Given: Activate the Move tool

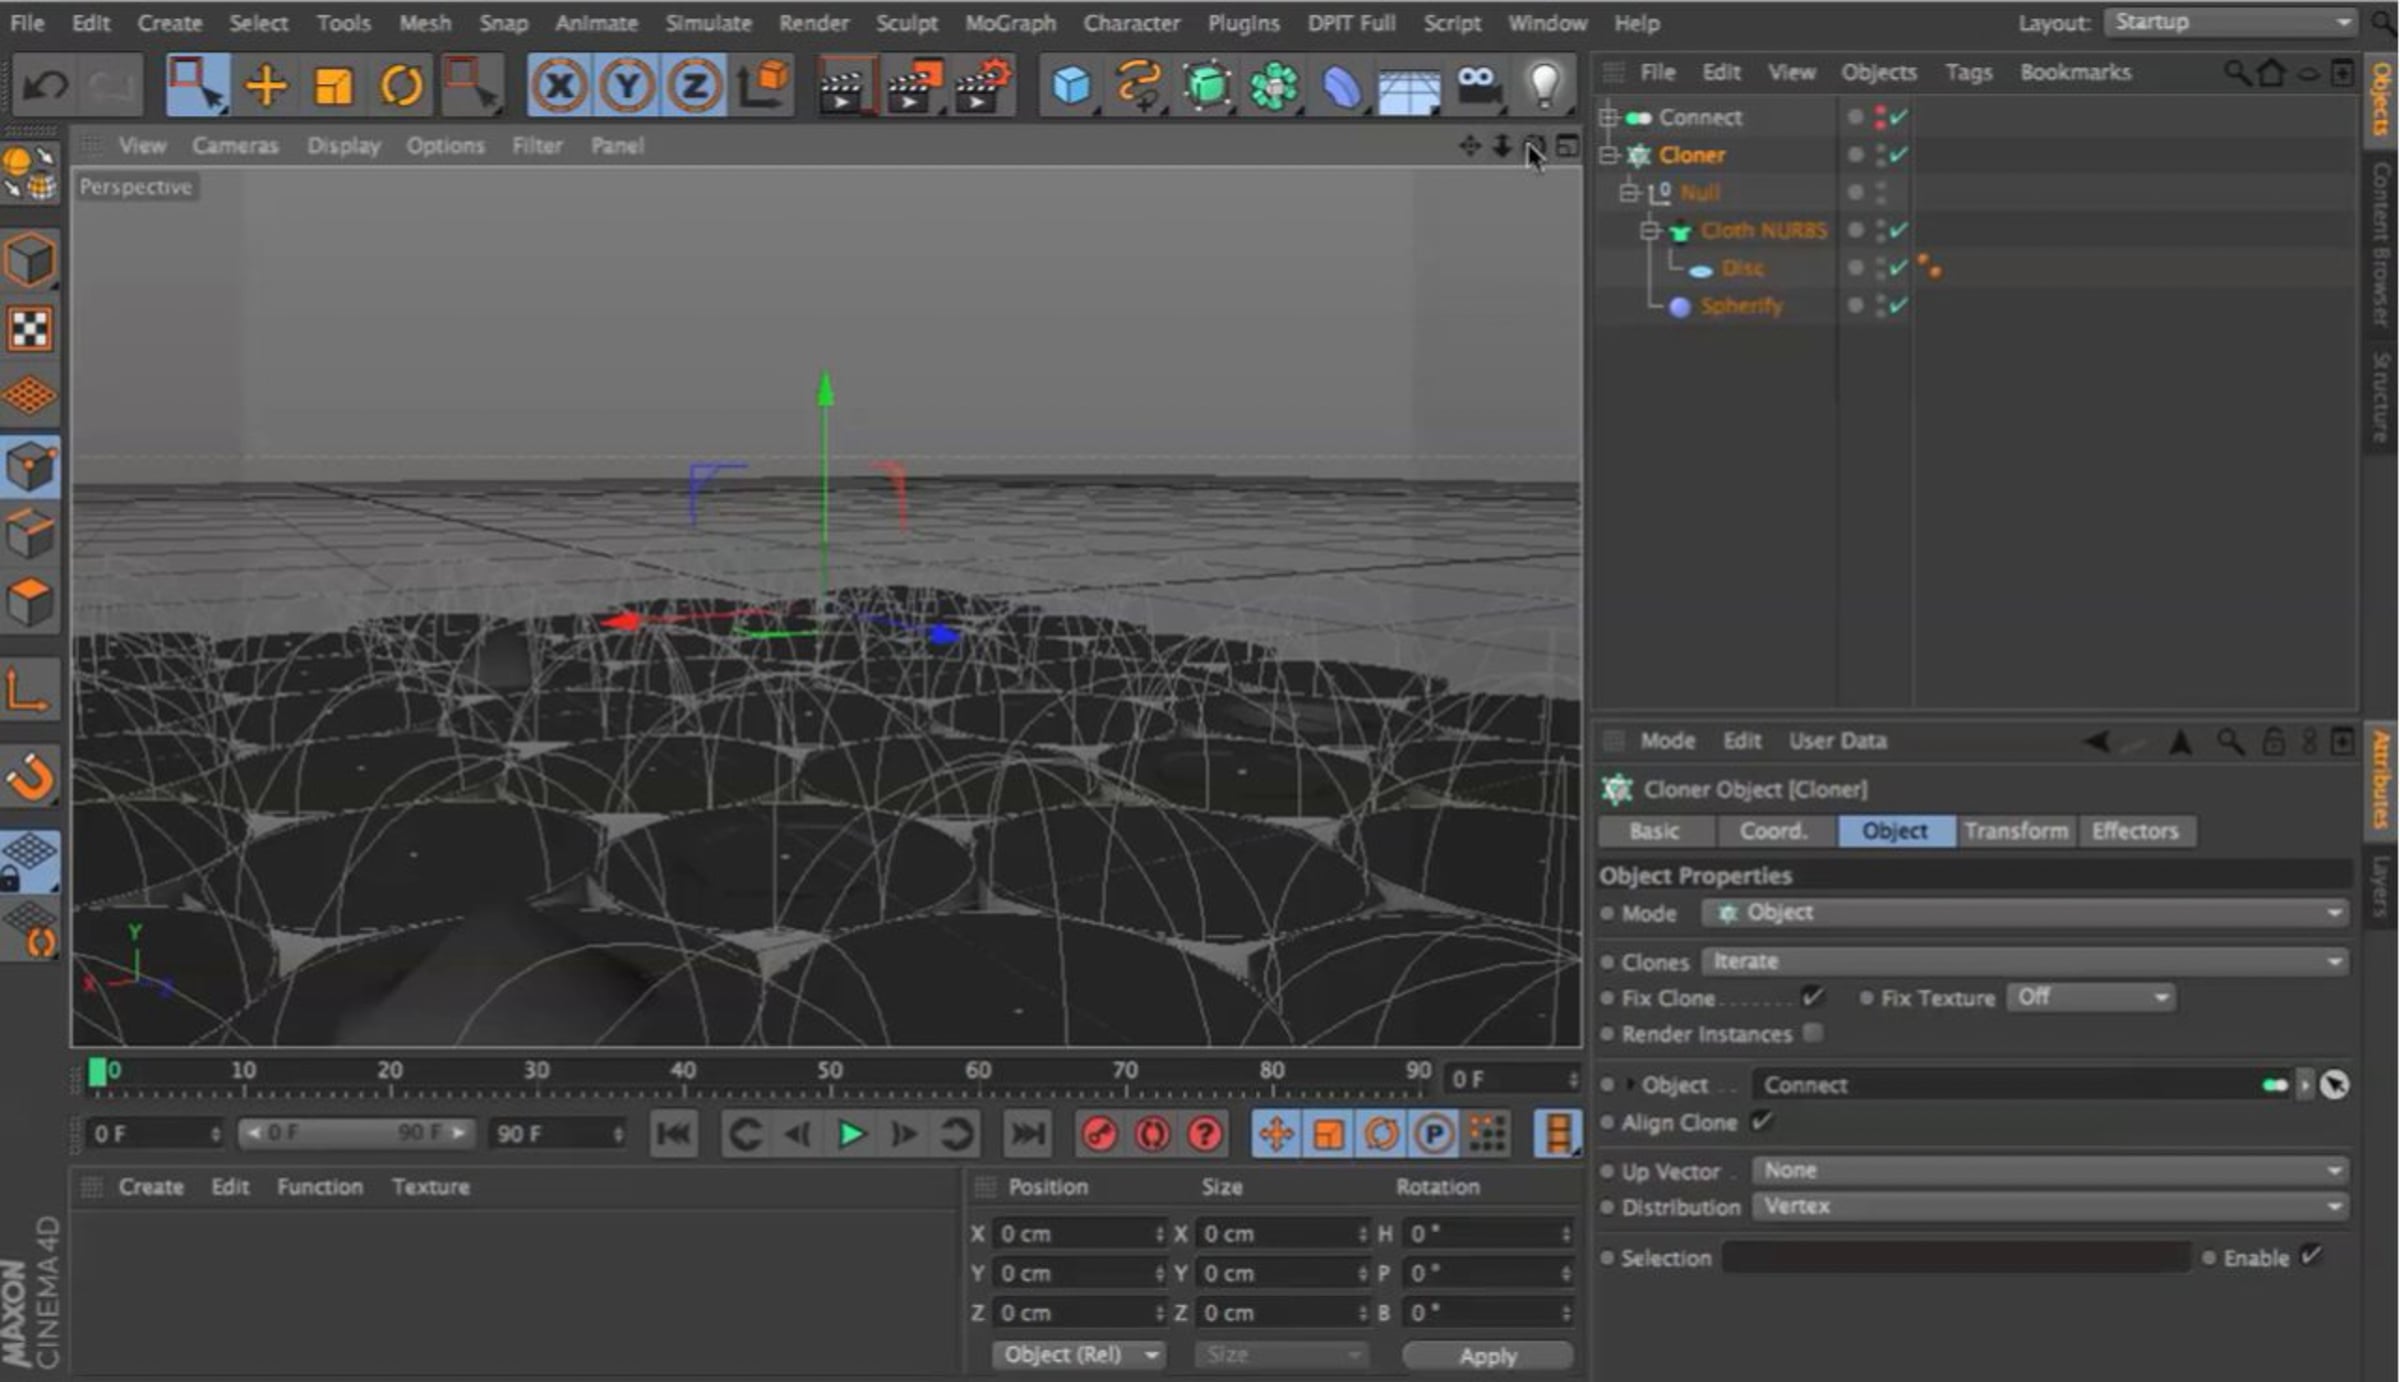Looking at the screenshot, I should point(266,86).
